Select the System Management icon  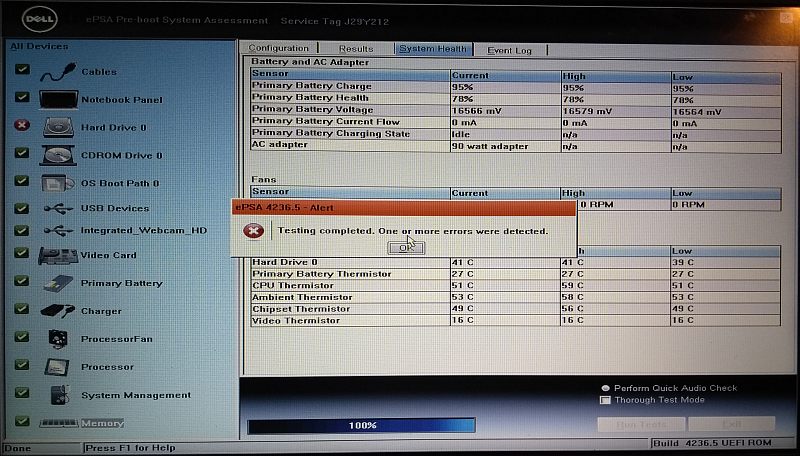click(x=59, y=395)
